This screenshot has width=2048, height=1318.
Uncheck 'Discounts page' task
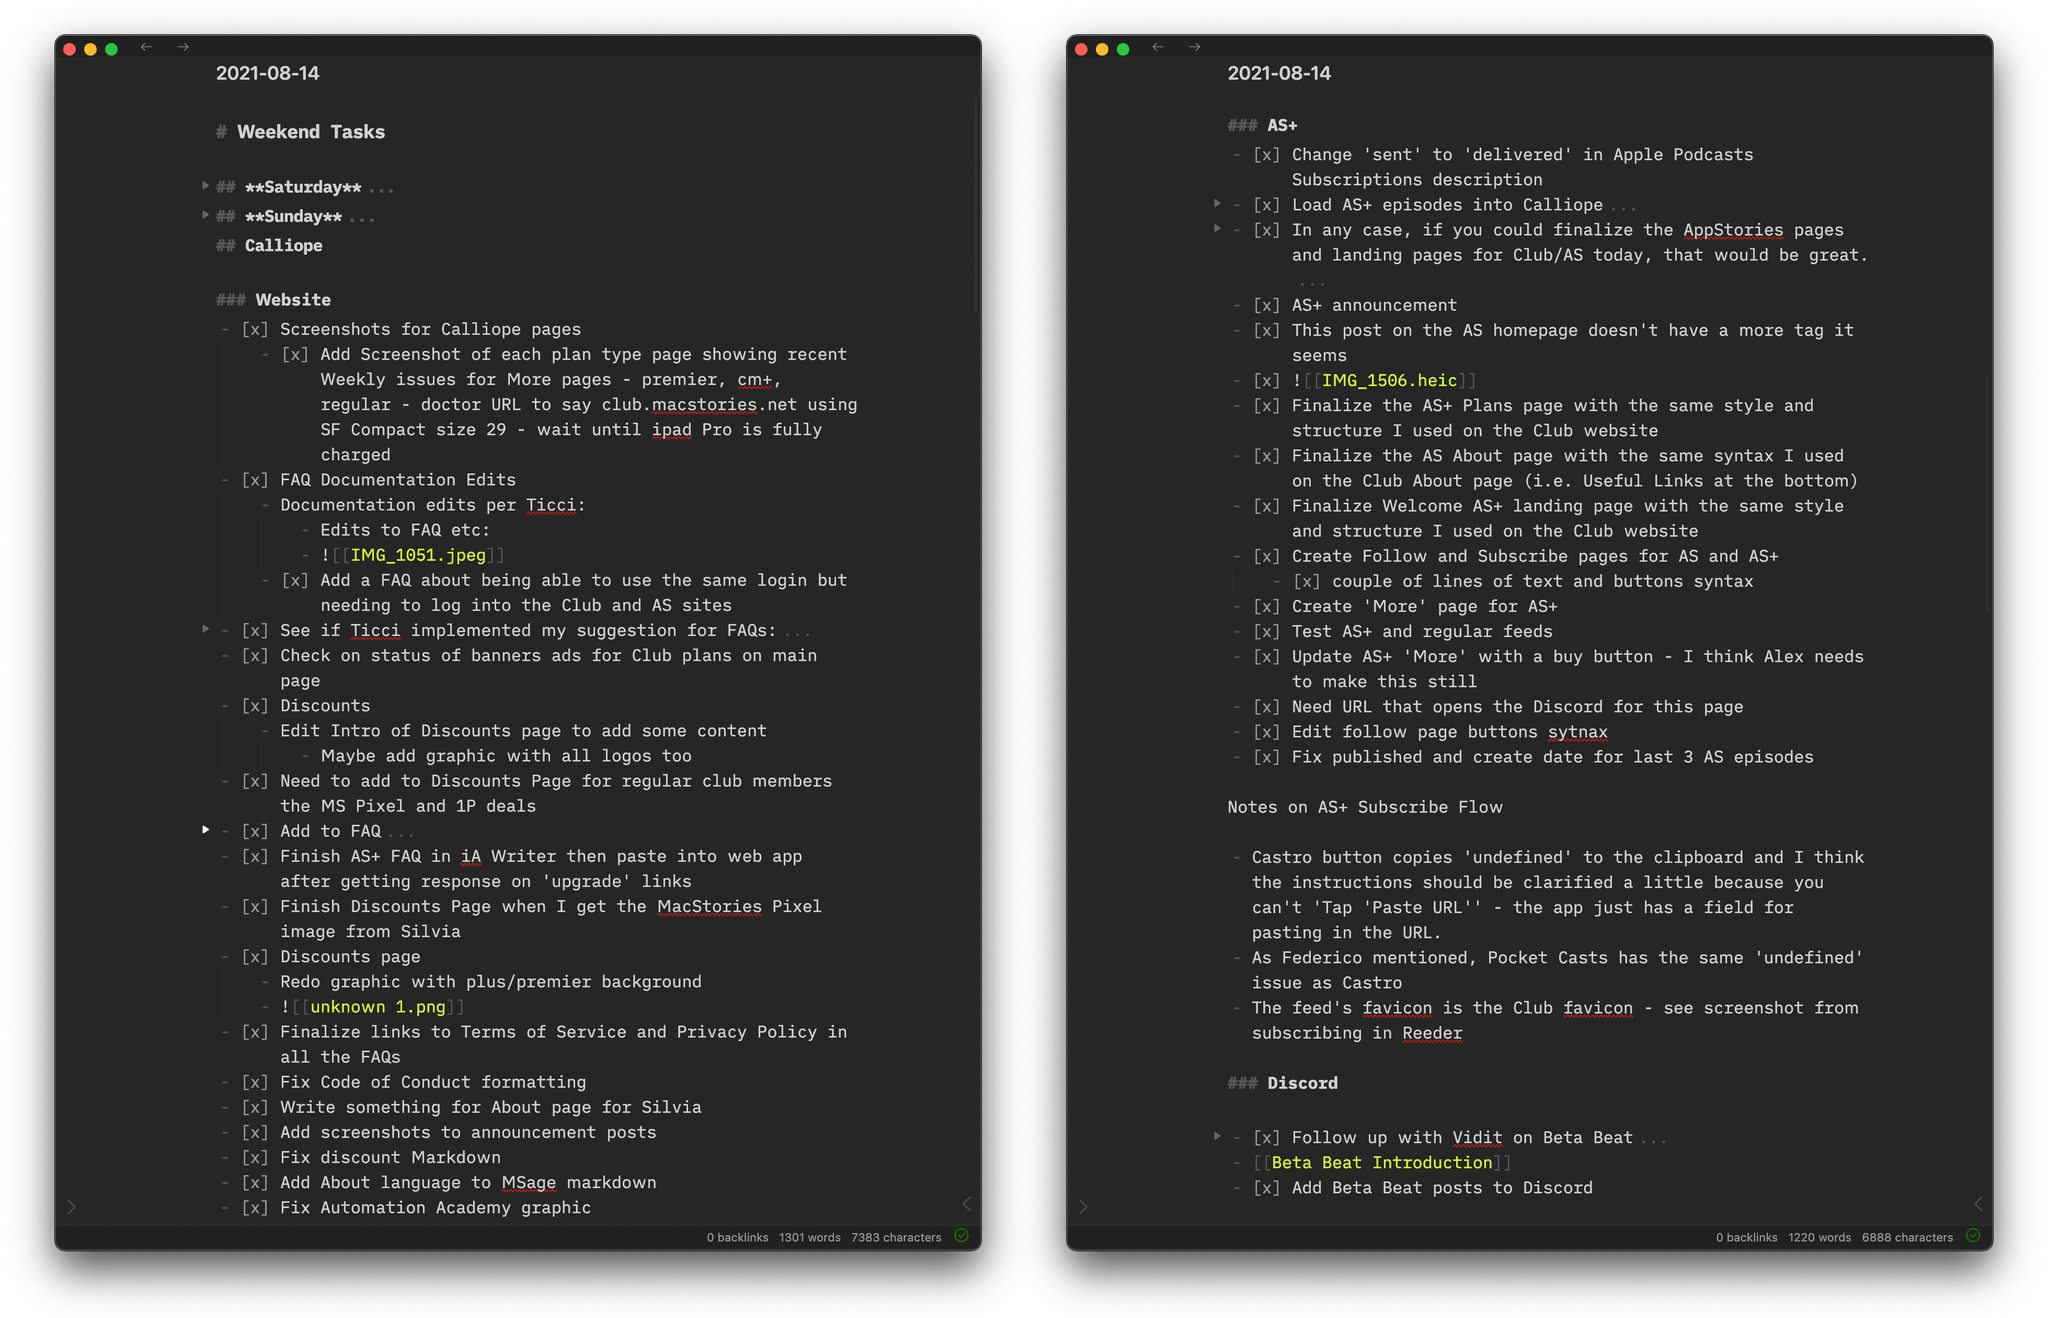pyautogui.click(x=255, y=957)
